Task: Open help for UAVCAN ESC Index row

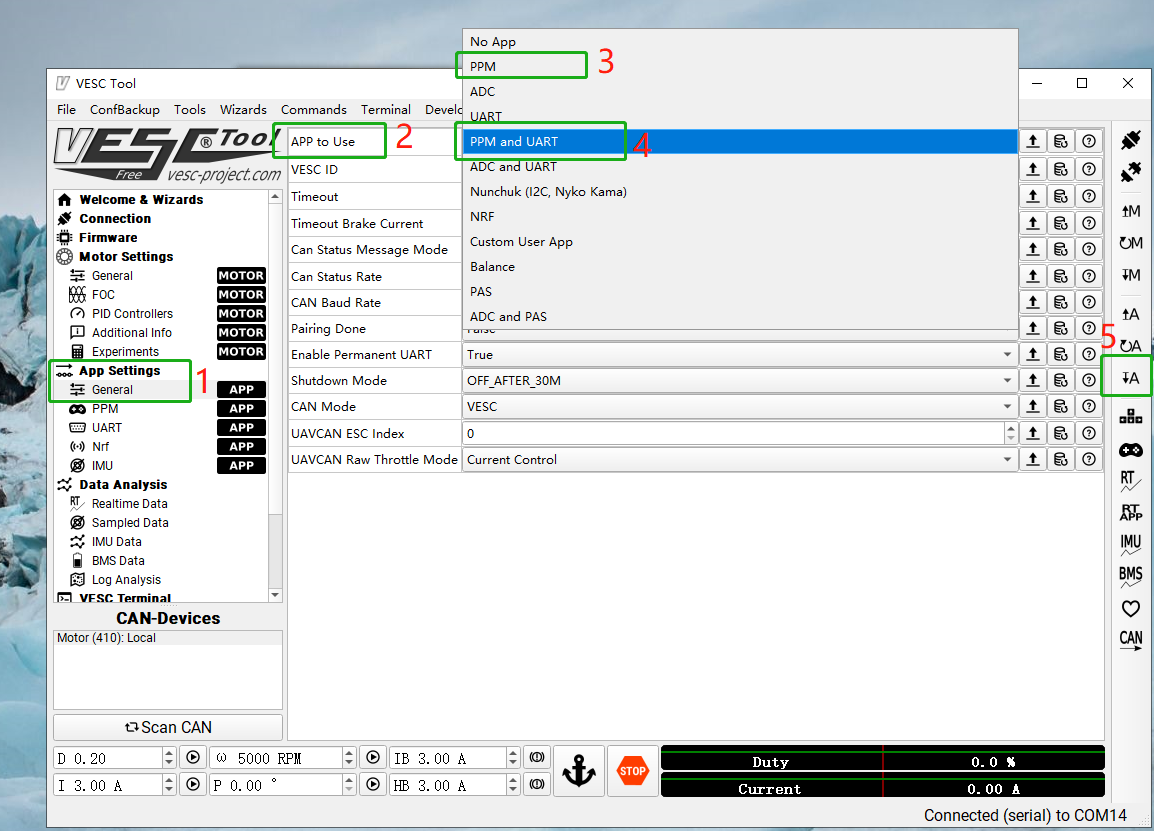Action: pyautogui.click(x=1088, y=433)
